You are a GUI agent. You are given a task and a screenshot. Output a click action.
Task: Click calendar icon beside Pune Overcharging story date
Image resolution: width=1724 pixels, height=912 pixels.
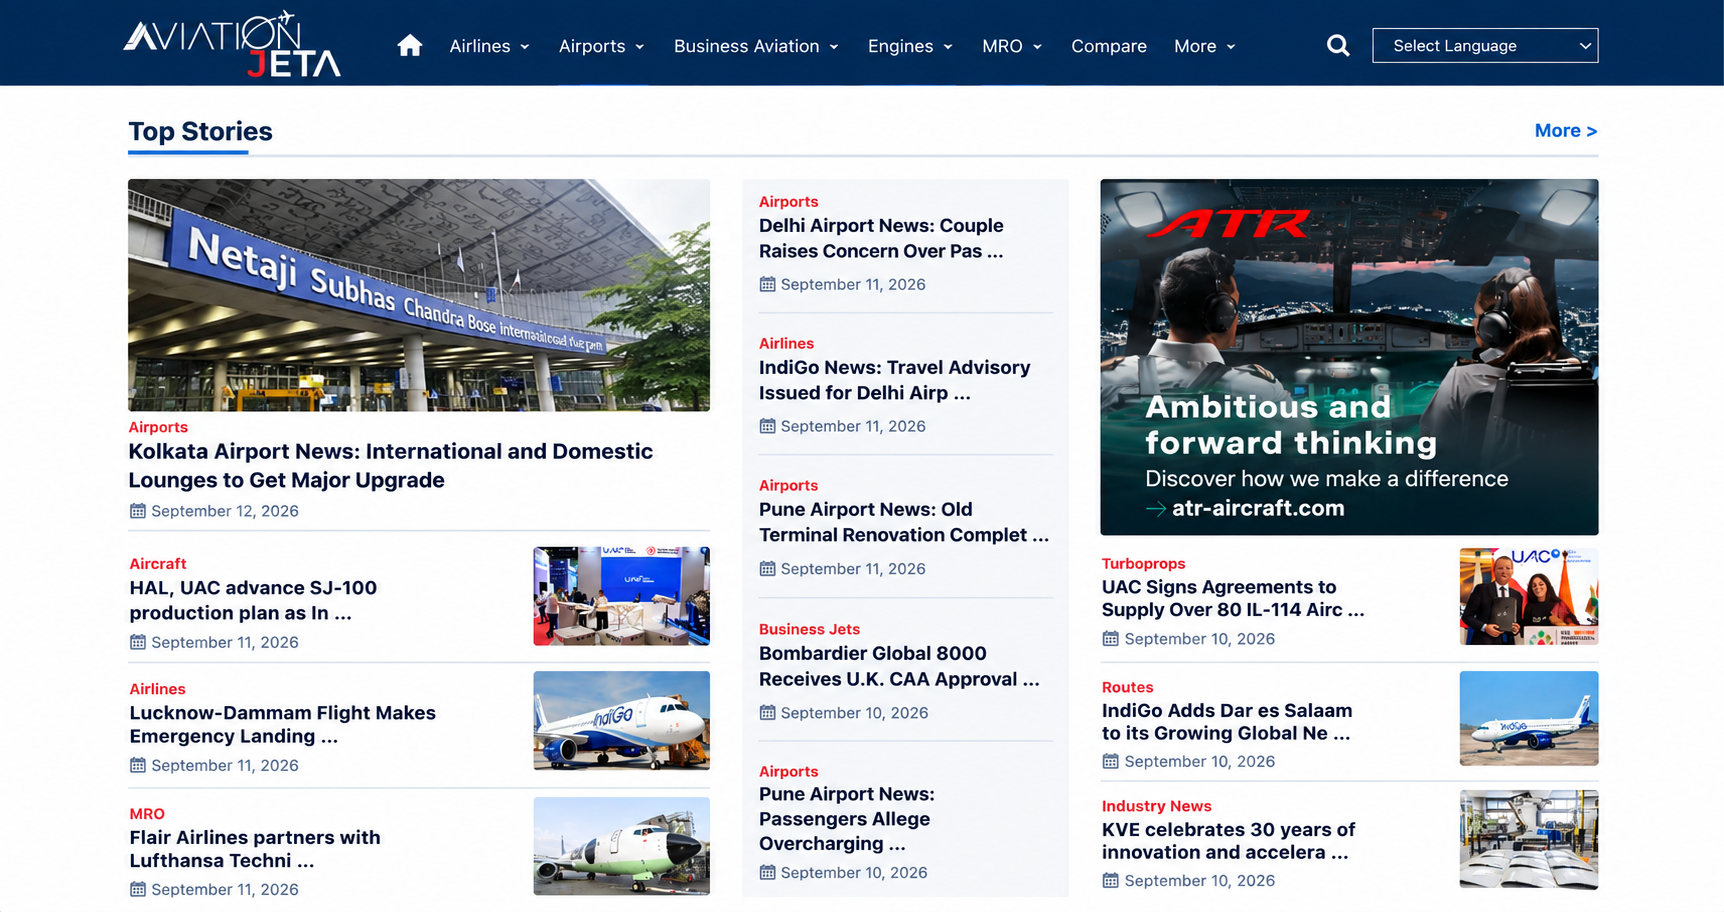pos(767,872)
